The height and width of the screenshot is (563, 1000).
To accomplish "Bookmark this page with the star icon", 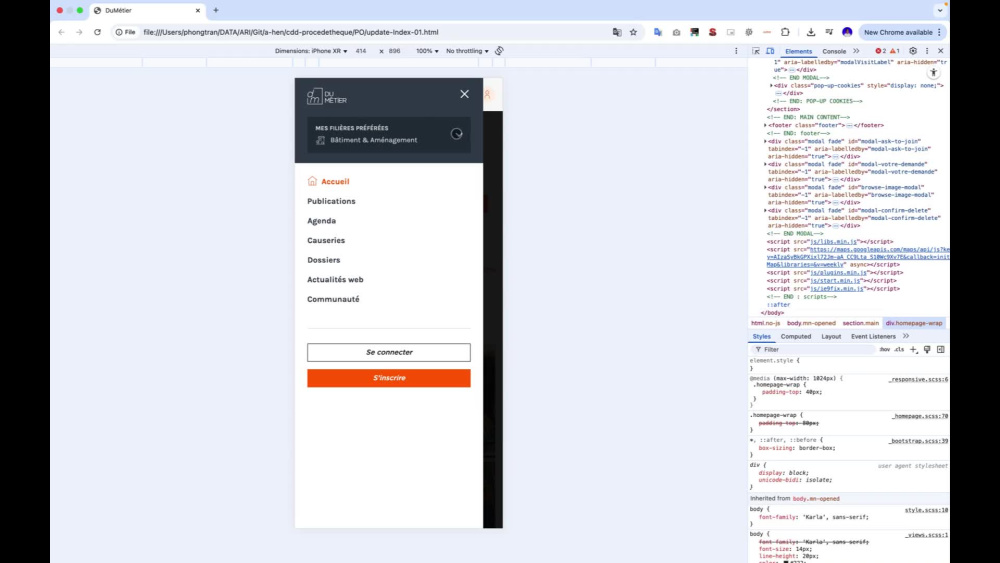I will 633,32.
